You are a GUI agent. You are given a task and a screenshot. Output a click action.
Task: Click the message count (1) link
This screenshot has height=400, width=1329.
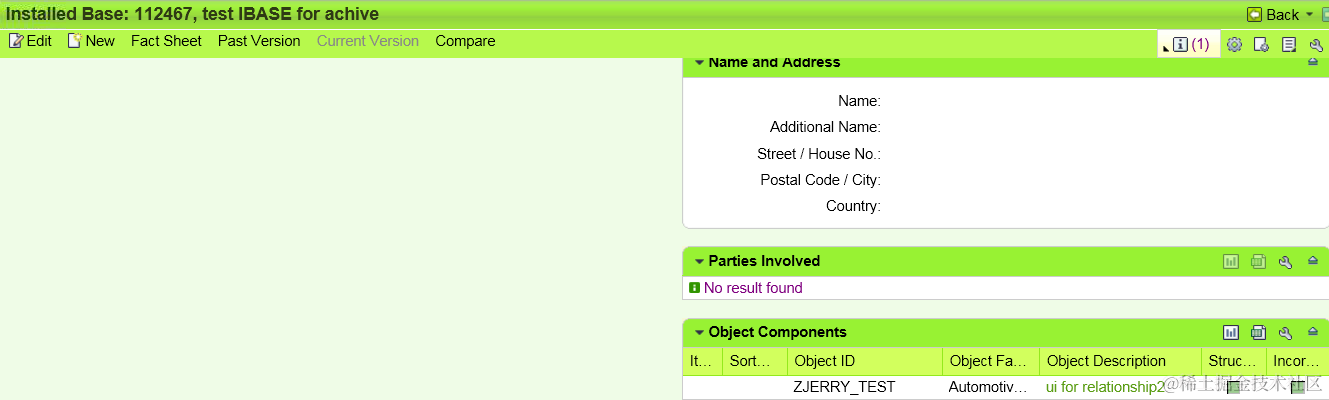click(1200, 44)
